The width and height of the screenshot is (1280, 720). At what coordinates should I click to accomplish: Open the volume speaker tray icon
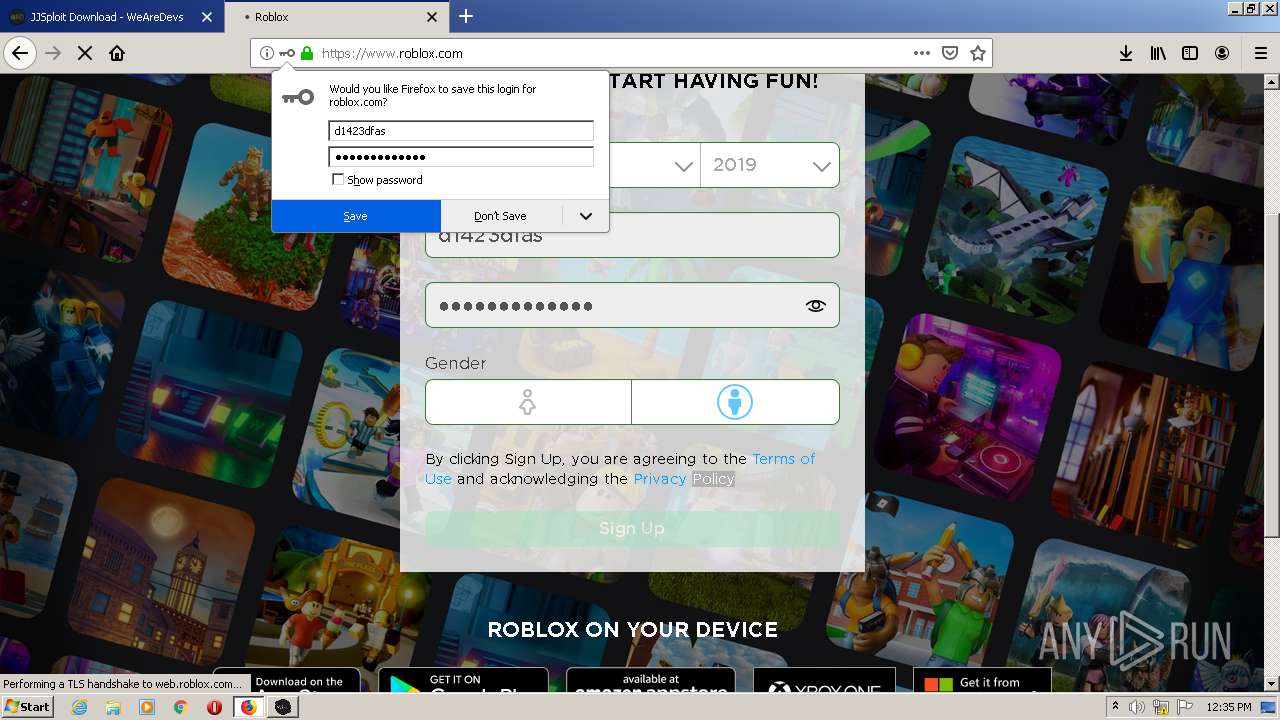1137,707
